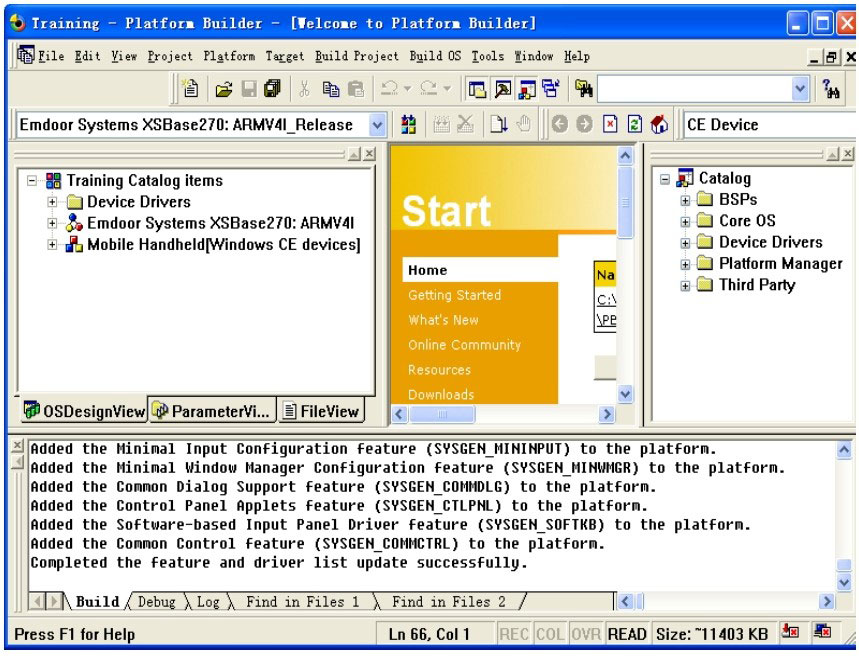Click the Save All icon
This screenshot has height=658, width=859.
(272, 89)
